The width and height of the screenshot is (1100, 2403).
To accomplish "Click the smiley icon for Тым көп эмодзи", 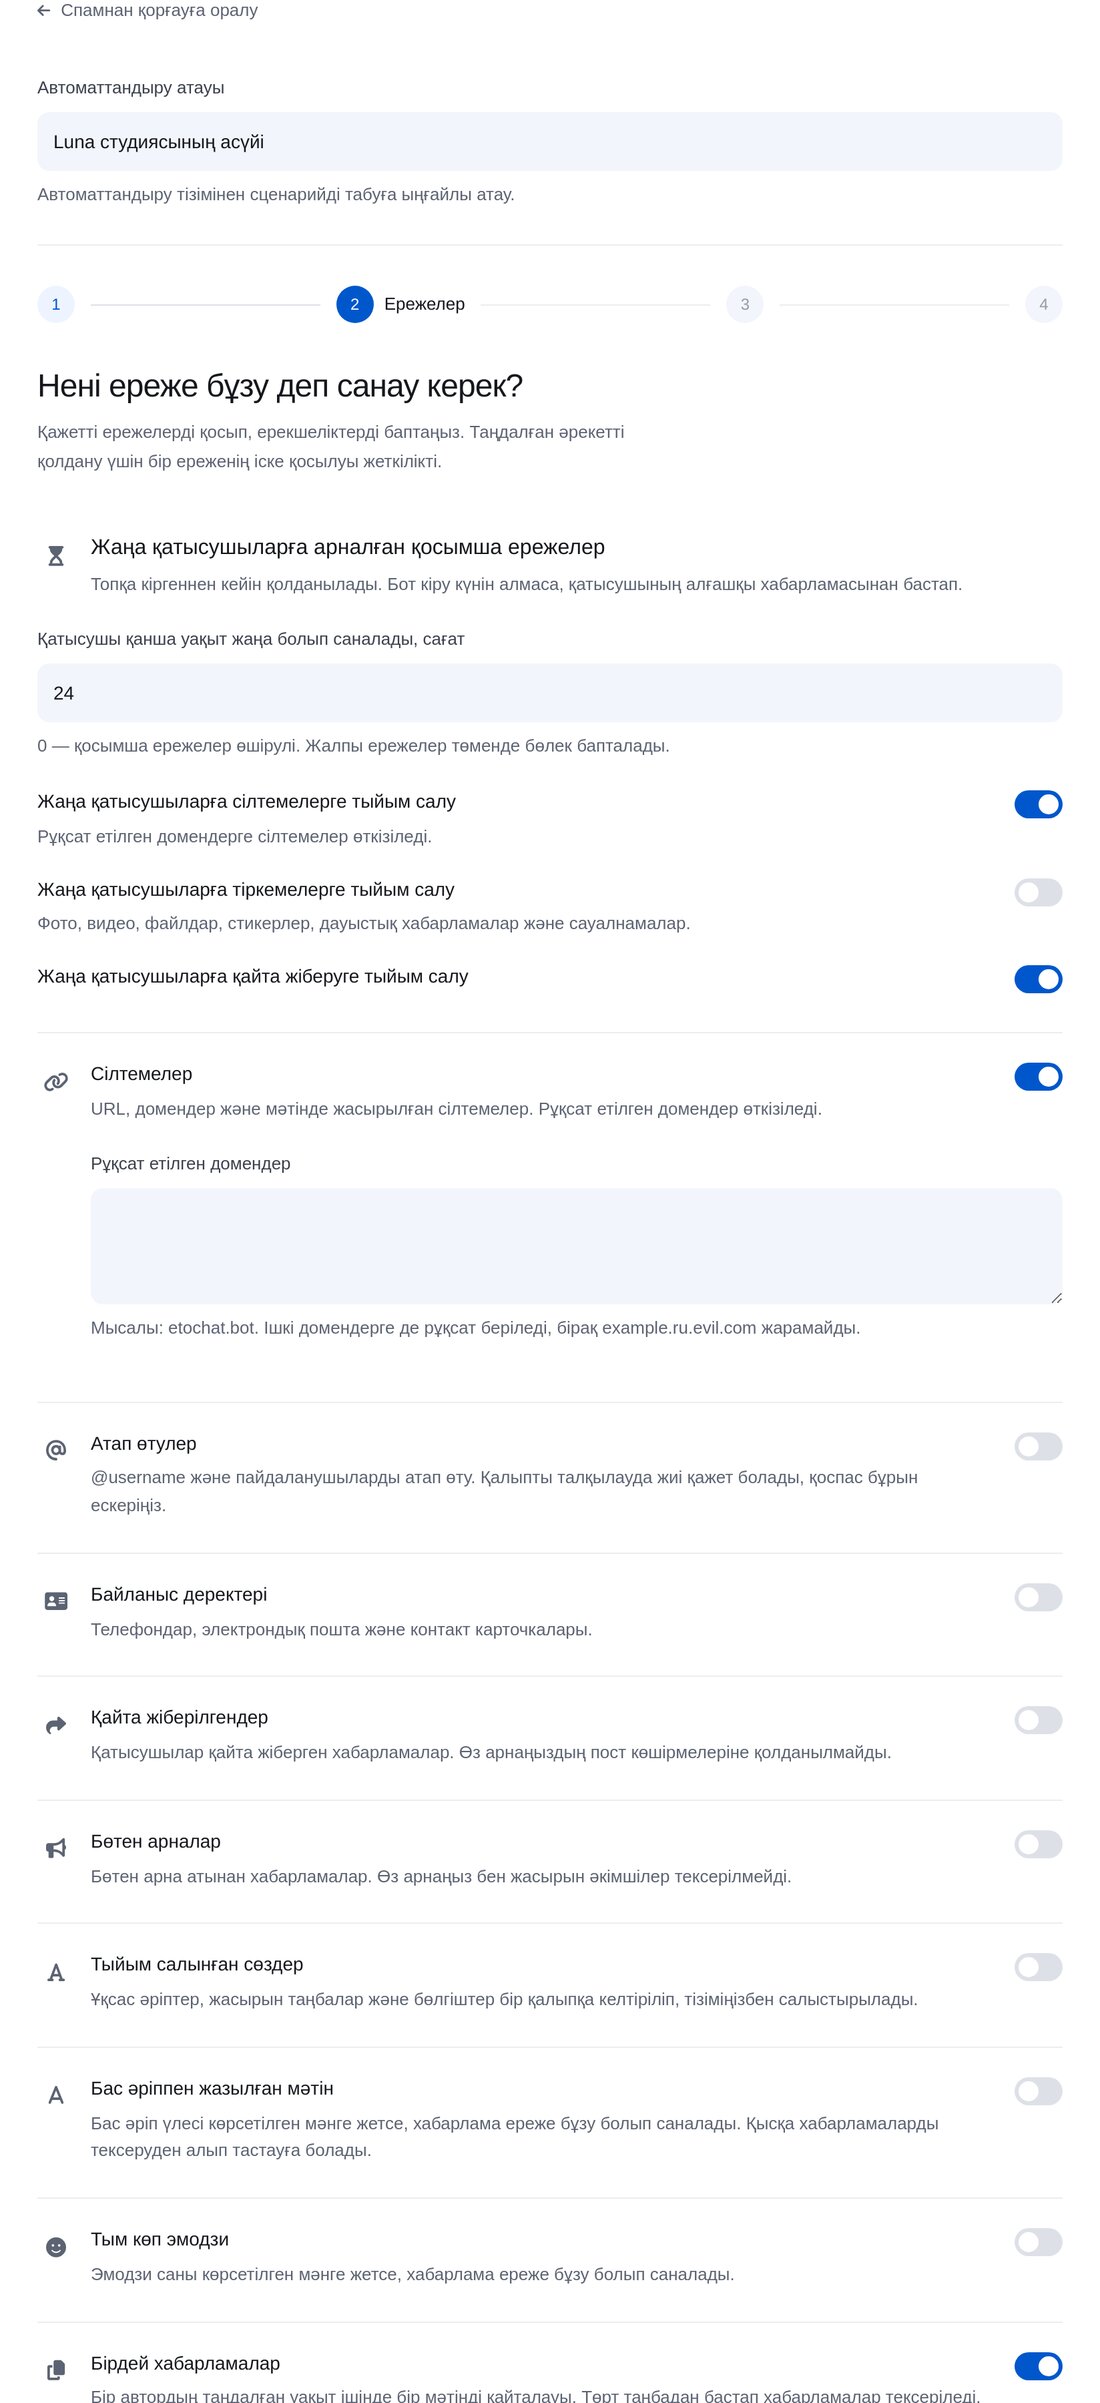I will click(x=56, y=2247).
